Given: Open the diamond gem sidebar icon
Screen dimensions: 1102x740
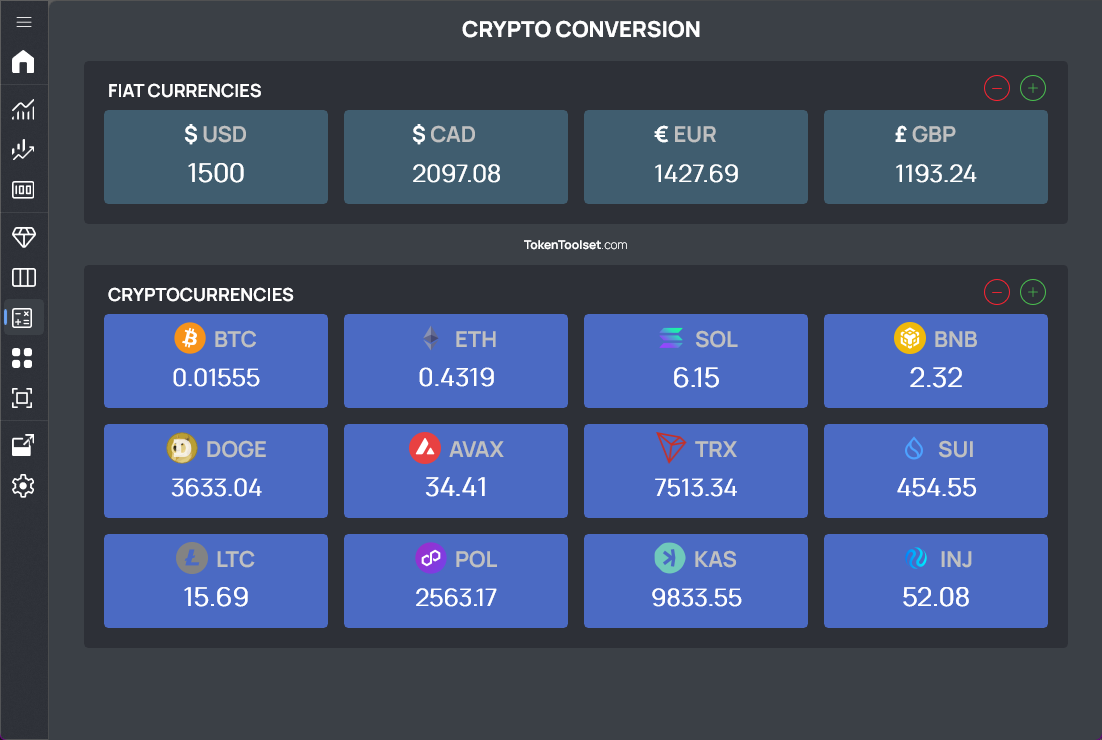Looking at the screenshot, I should 23,238.
